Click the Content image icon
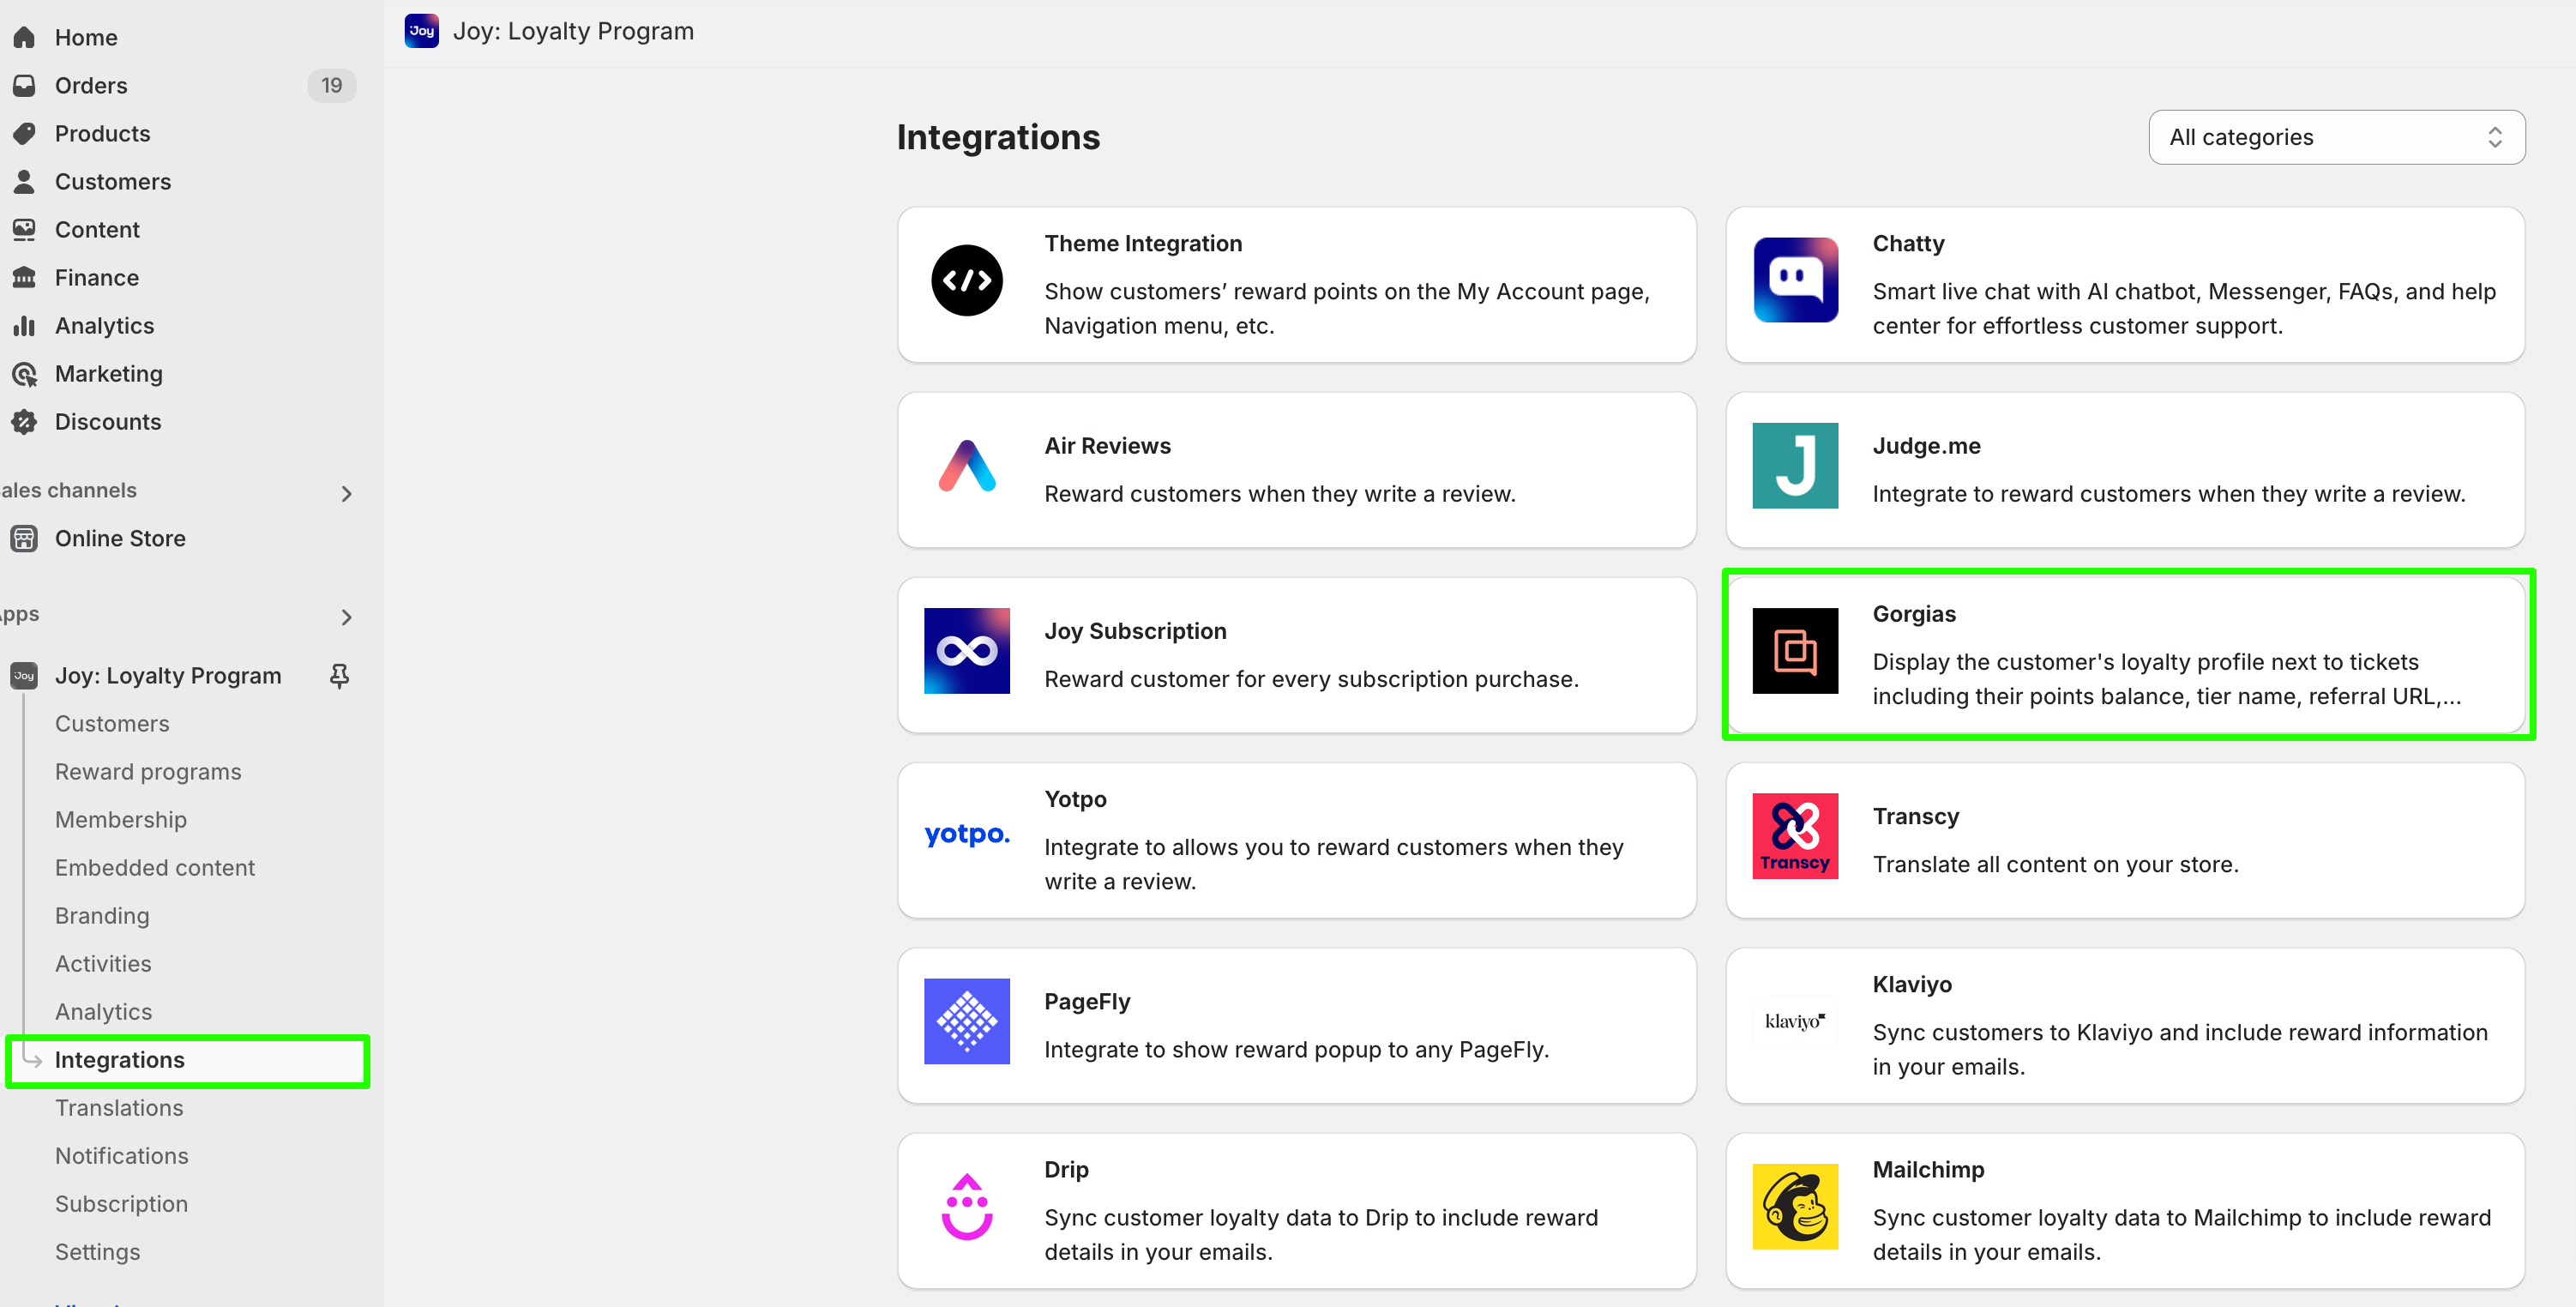Image resolution: width=2576 pixels, height=1307 pixels. (x=24, y=229)
